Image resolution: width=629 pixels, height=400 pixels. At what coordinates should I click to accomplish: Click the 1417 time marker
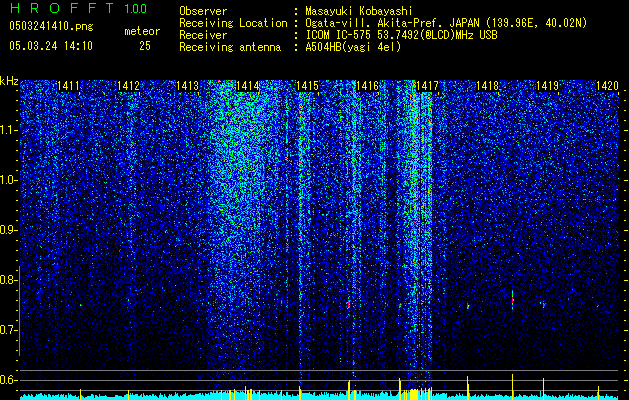coord(428,86)
